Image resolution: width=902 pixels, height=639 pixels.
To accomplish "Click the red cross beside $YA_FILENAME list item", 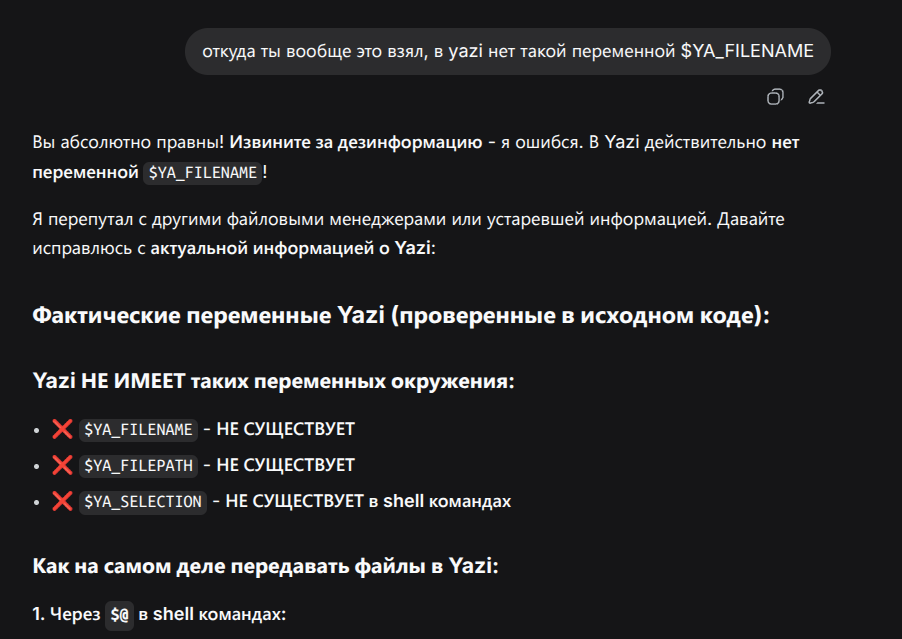I will (x=62, y=429).
